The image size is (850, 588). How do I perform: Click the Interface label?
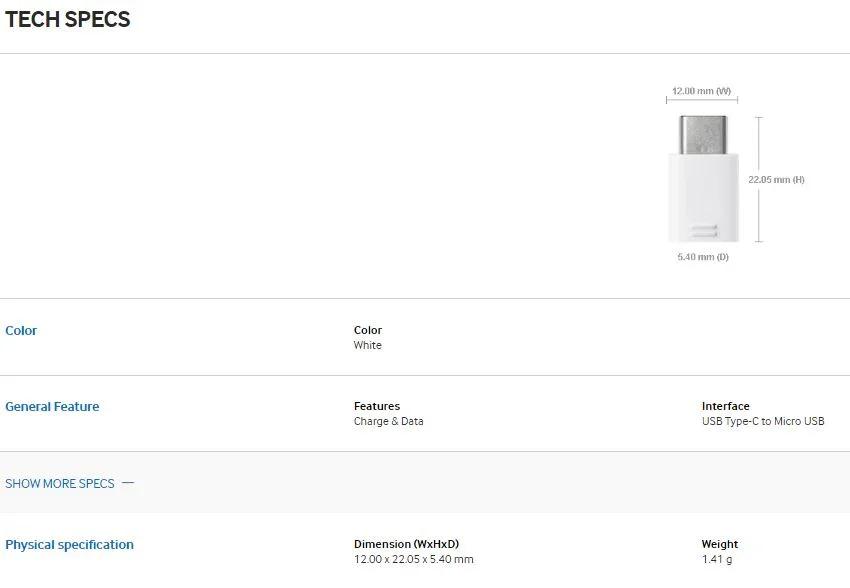(725, 407)
